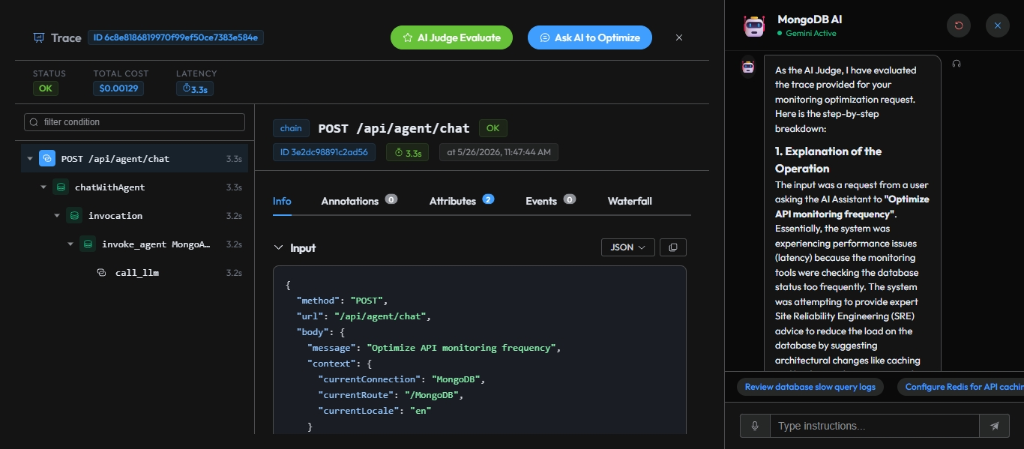
Task: Click the chain type badge
Action: (x=291, y=129)
